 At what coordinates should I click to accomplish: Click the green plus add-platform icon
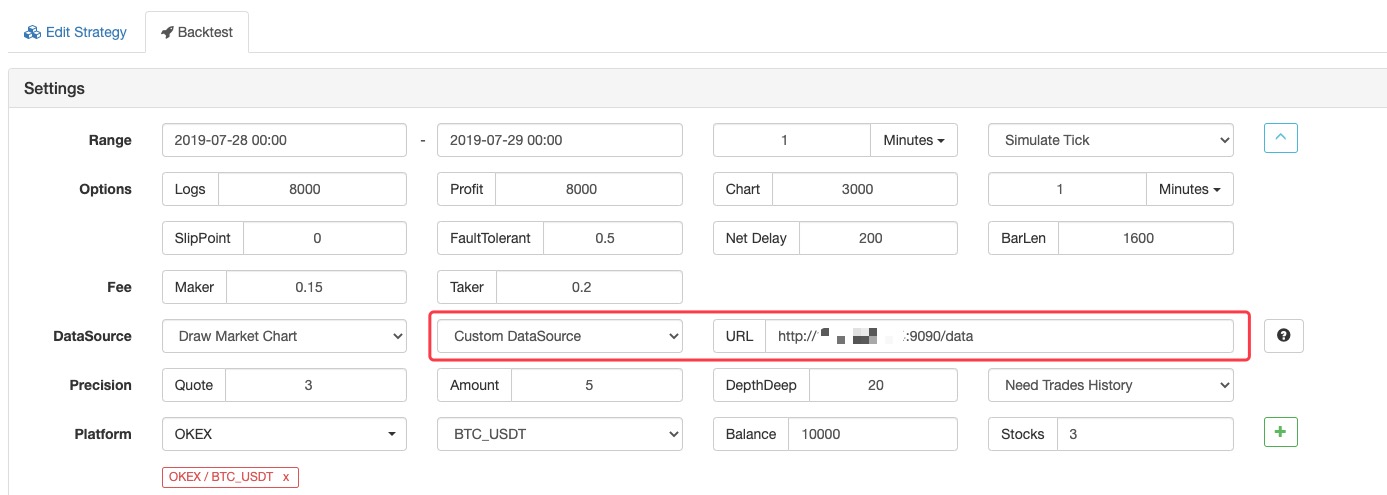[1280, 432]
